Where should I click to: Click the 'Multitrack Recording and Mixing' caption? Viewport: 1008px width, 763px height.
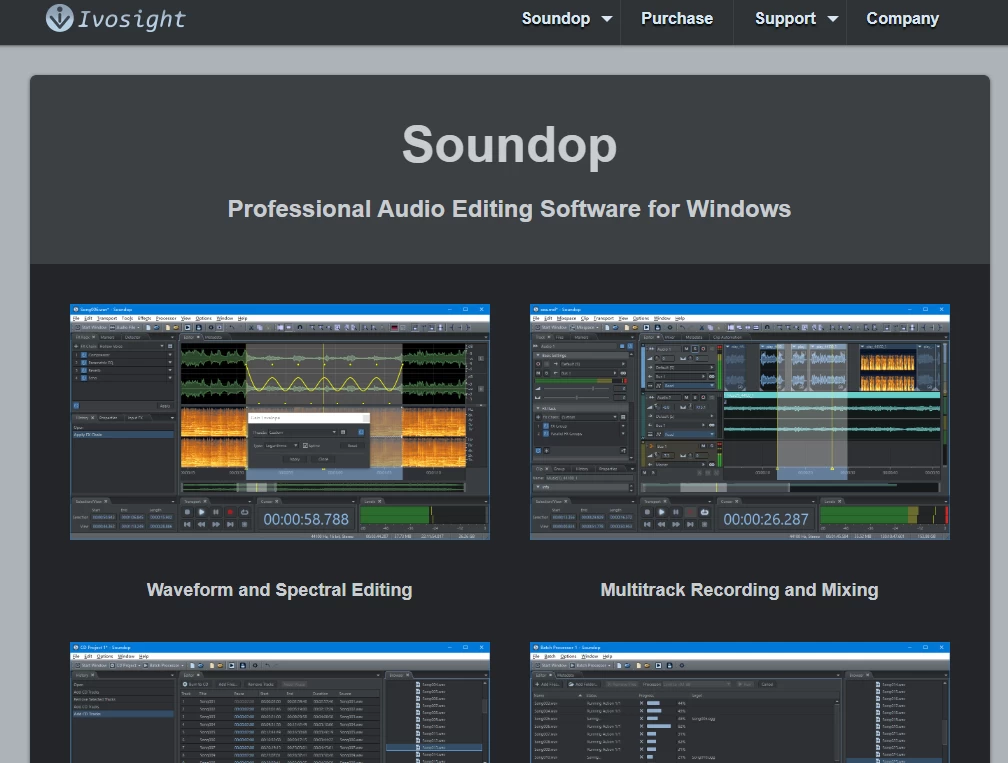pos(739,590)
